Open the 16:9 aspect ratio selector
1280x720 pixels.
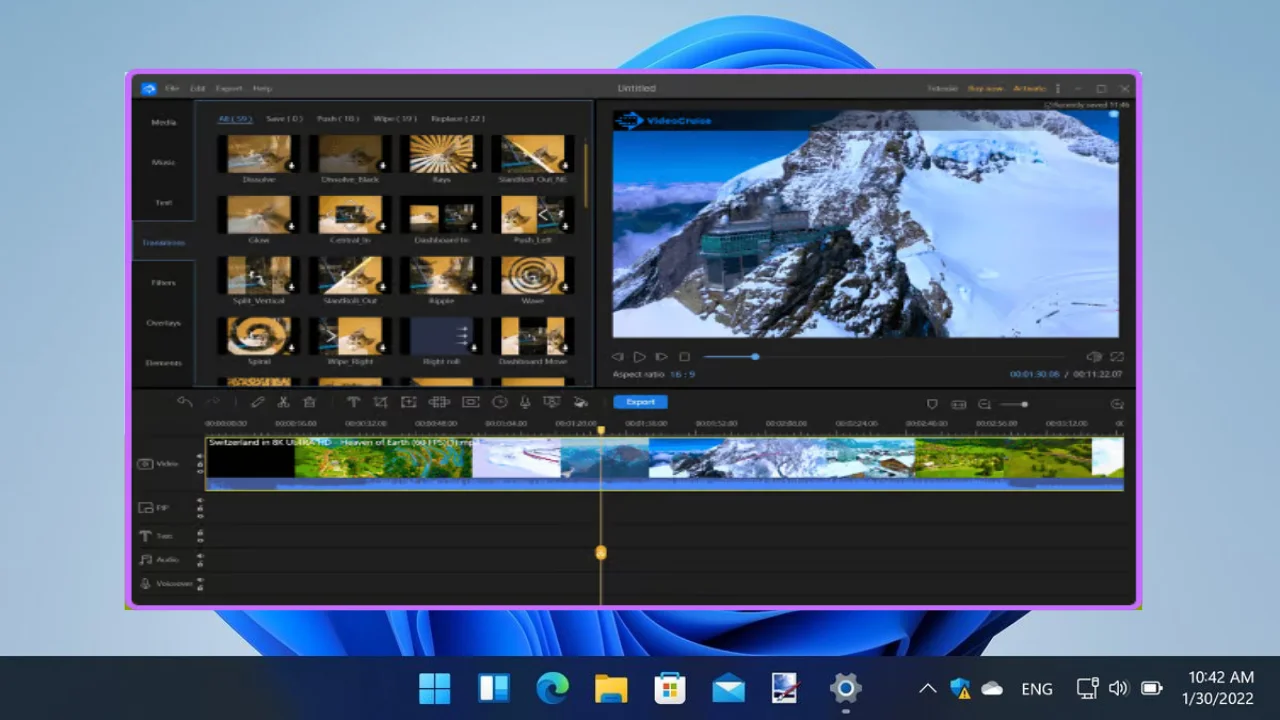pyautogui.click(x=682, y=374)
